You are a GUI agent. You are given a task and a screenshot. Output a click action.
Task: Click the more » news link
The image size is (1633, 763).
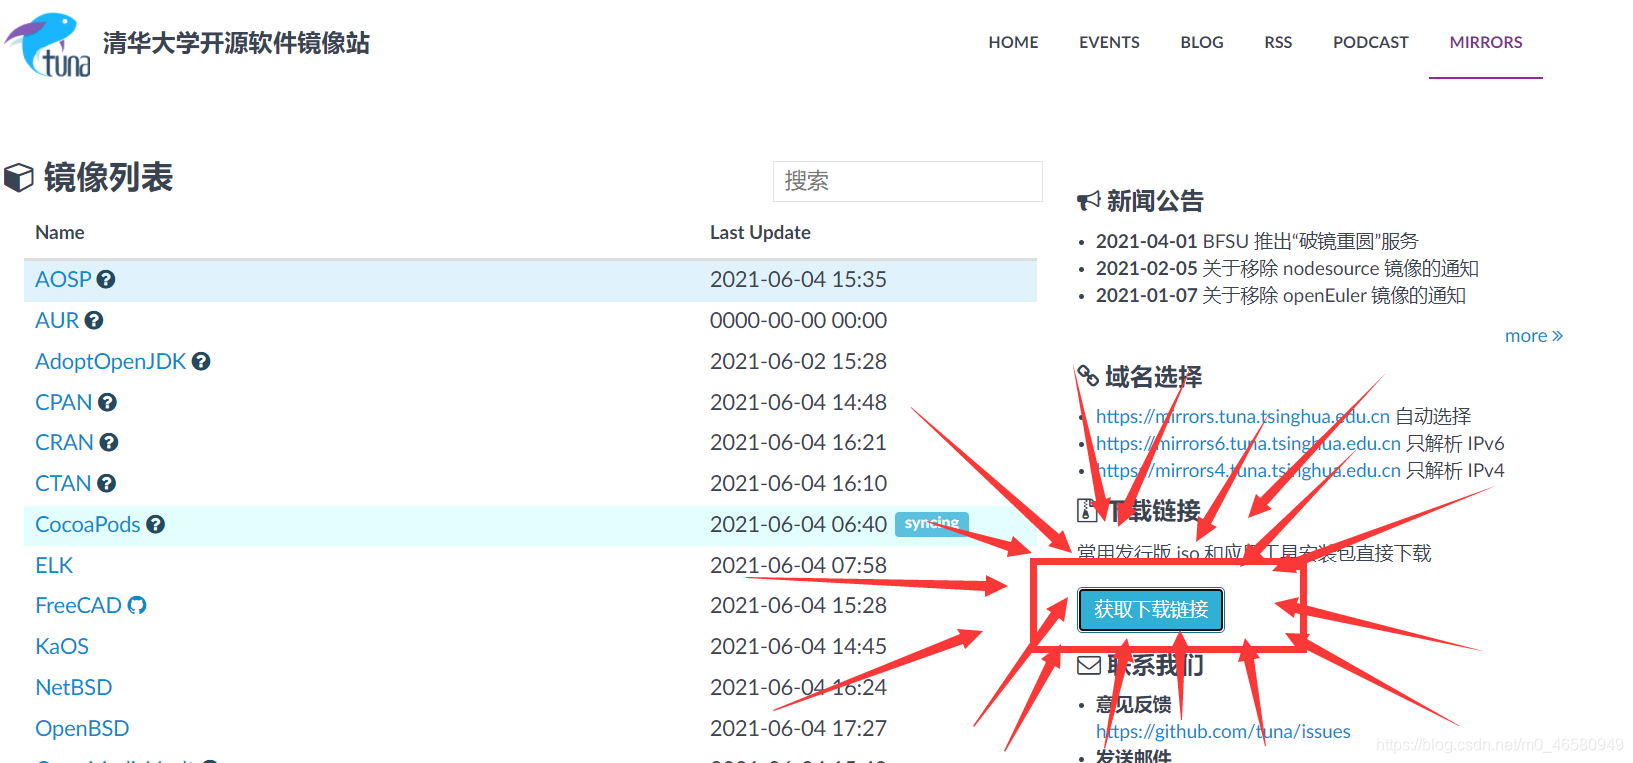click(x=1533, y=336)
